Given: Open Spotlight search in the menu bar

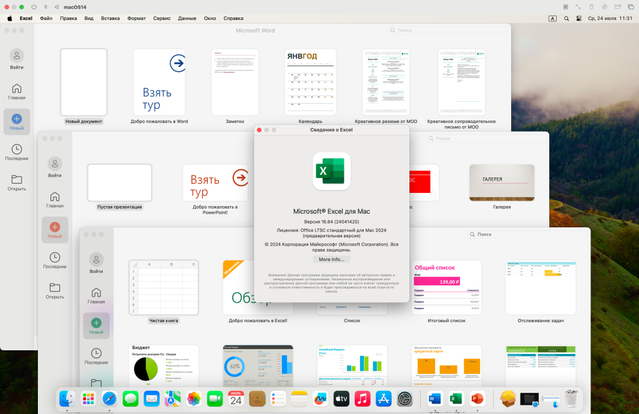Looking at the screenshot, I should (566, 18).
